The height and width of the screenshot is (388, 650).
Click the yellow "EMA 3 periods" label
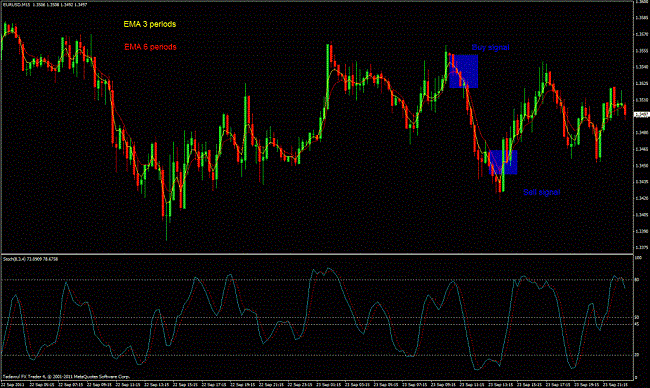(150, 24)
